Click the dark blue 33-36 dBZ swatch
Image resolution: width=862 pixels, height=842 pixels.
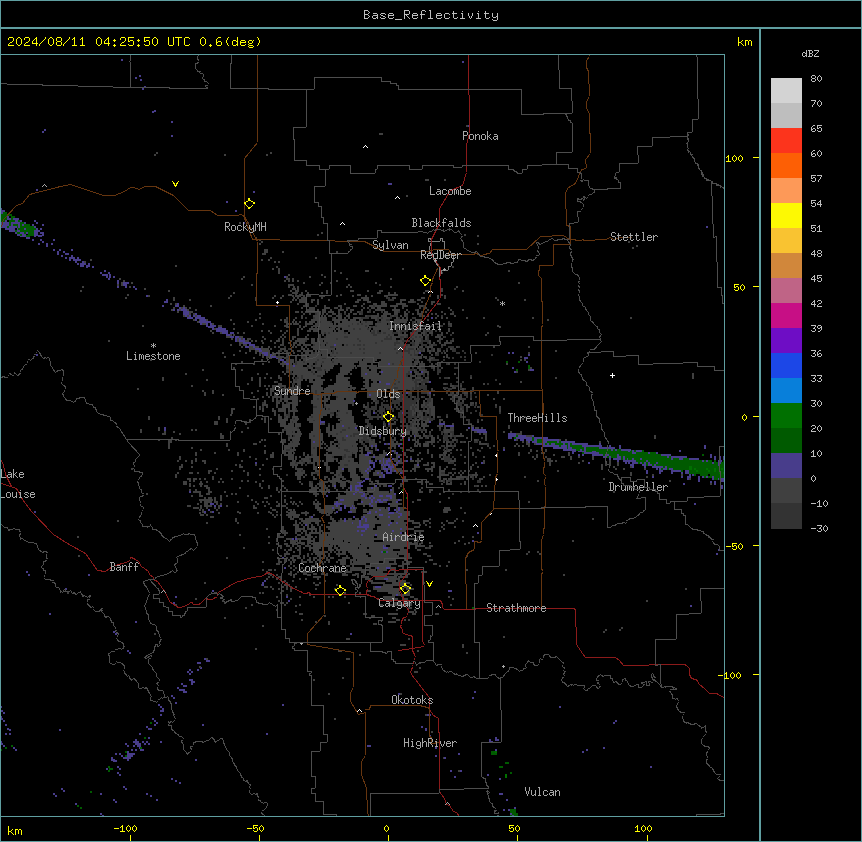(786, 365)
